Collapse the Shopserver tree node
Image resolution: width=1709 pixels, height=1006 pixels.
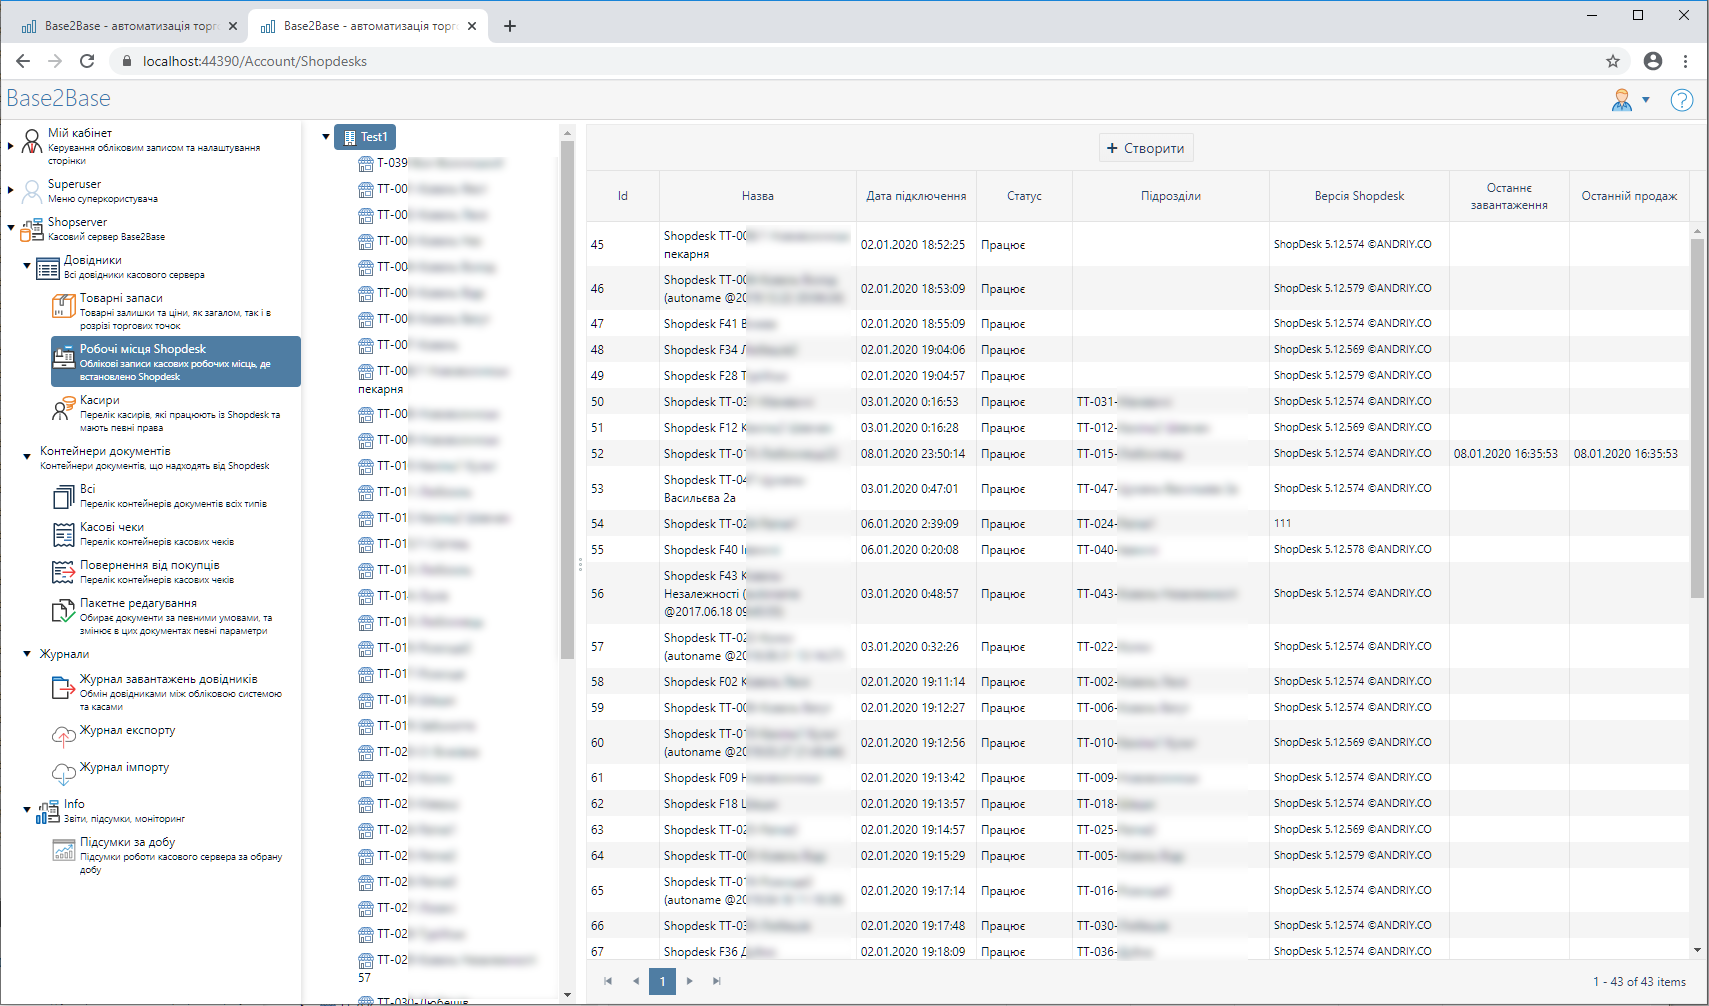pyautogui.click(x=11, y=228)
